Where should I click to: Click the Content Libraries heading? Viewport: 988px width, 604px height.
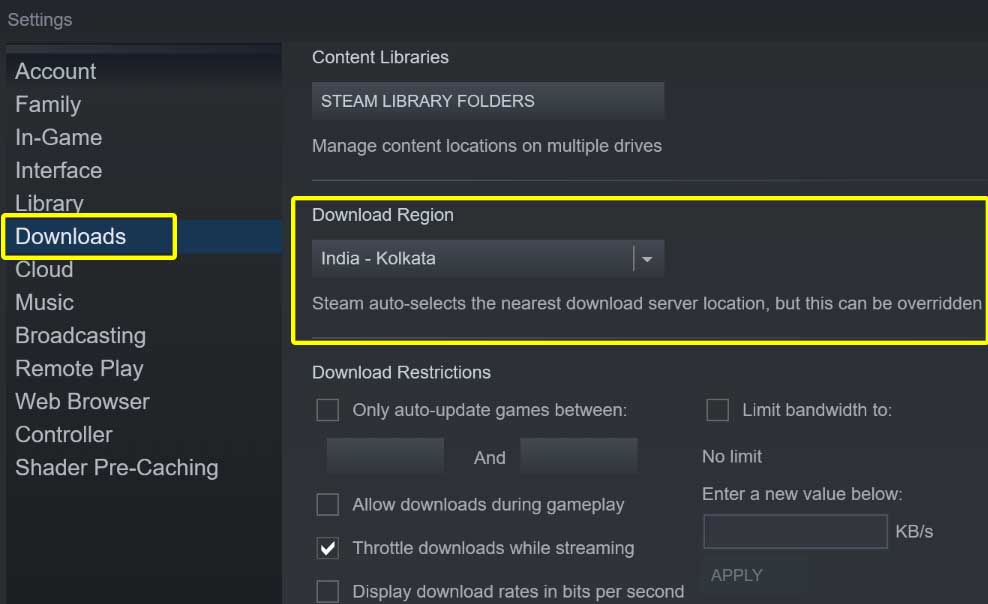tap(381, 57)
